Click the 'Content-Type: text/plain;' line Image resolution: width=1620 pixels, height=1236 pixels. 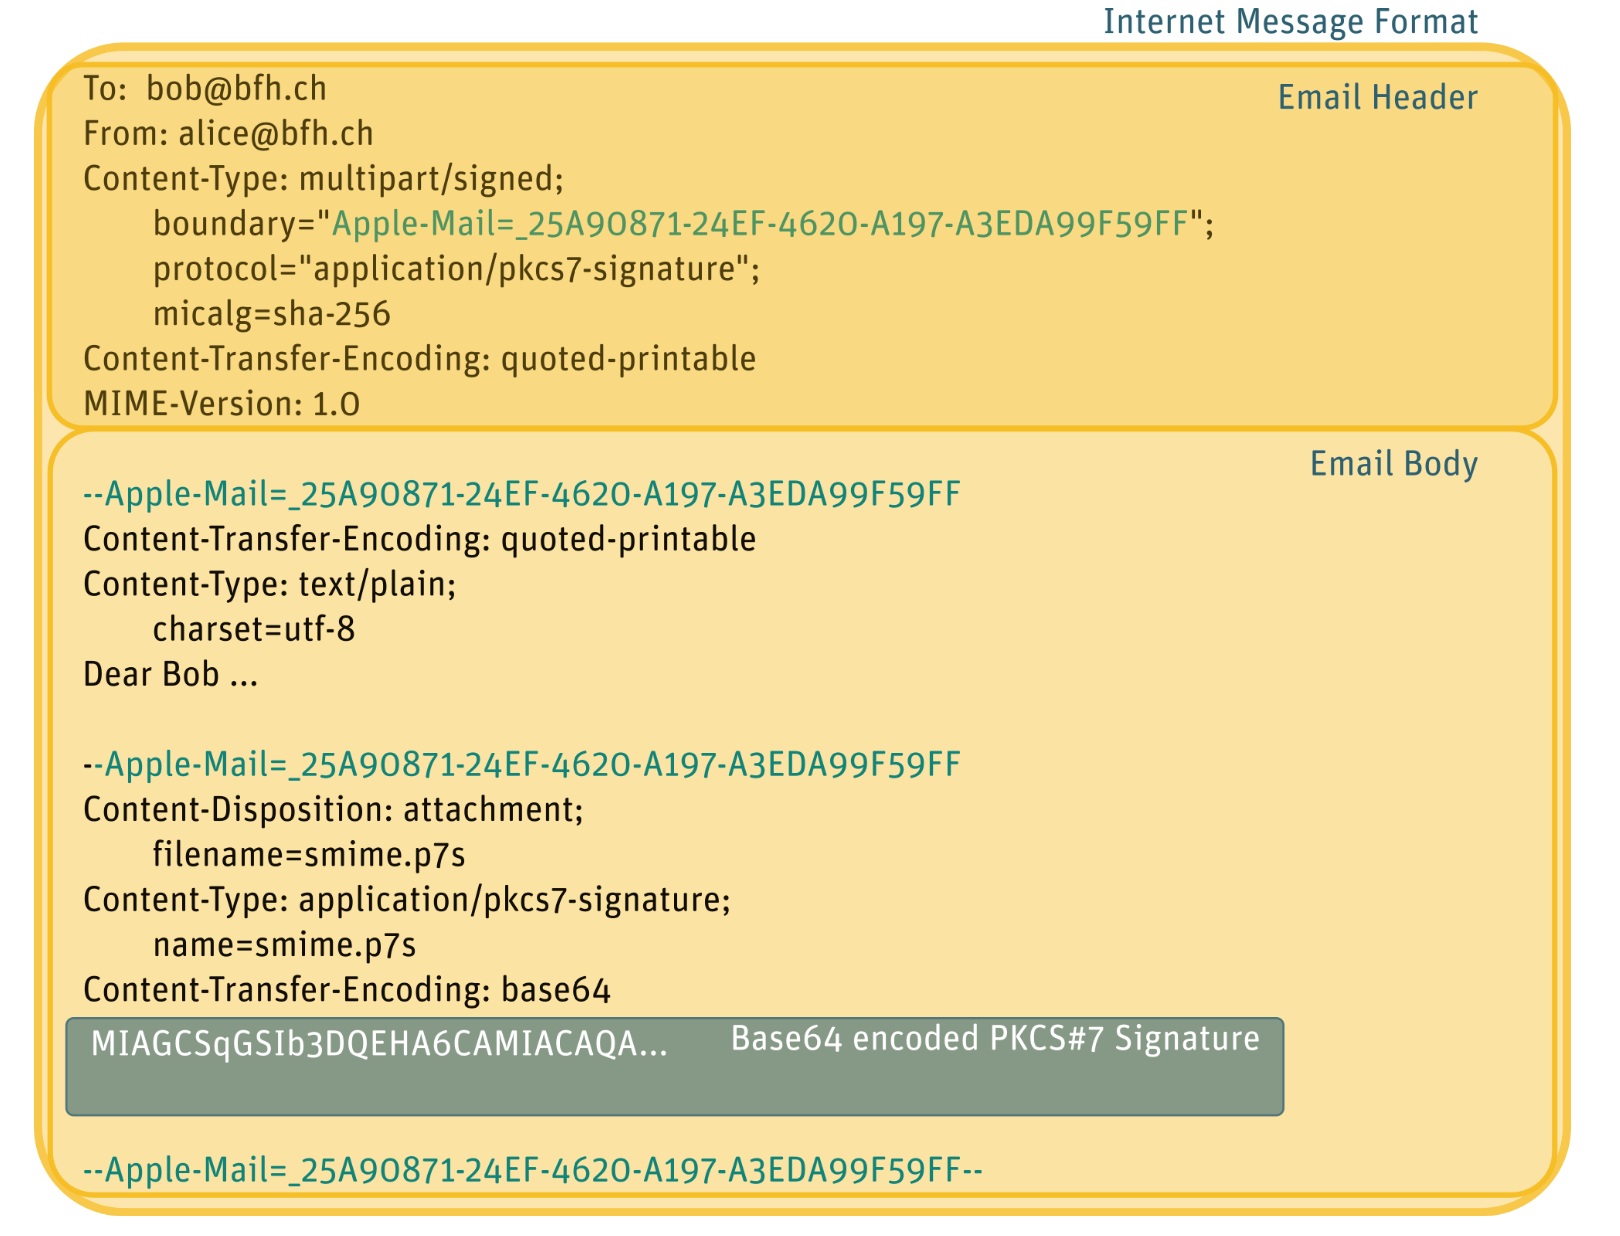[x=270, y=584]
